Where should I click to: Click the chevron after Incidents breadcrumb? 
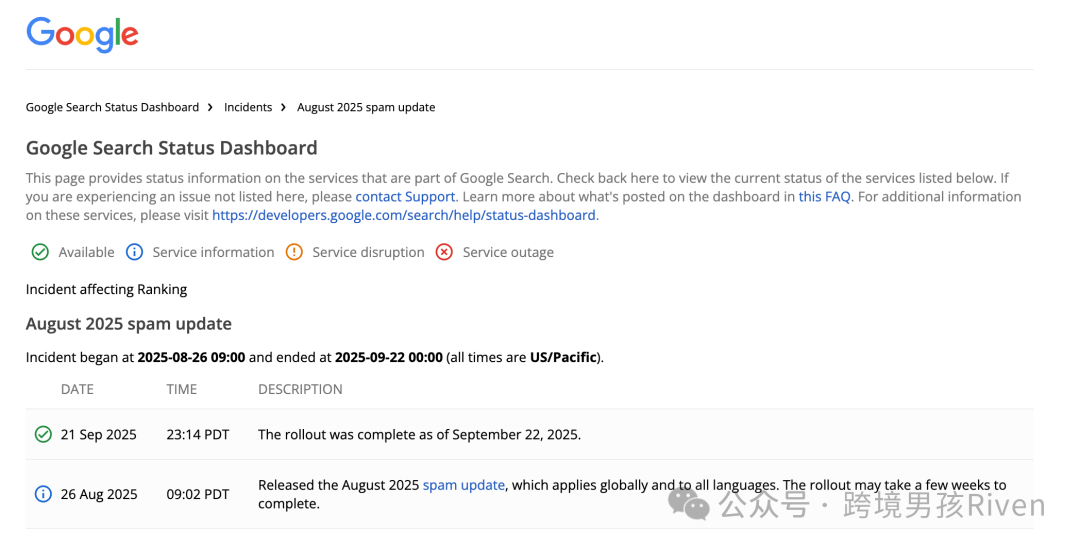coord(283,107)
